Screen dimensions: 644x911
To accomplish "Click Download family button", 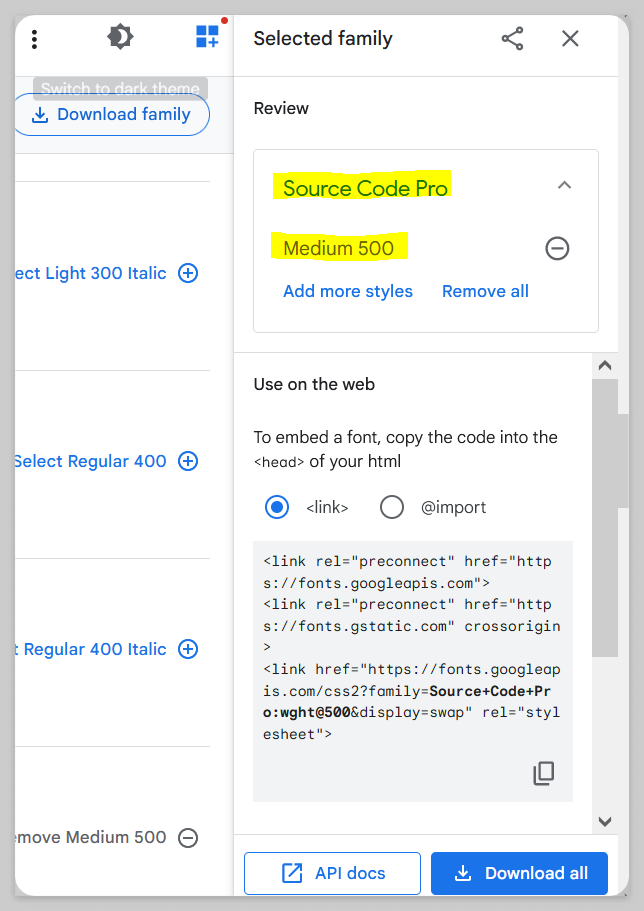I will click(111, 114).
